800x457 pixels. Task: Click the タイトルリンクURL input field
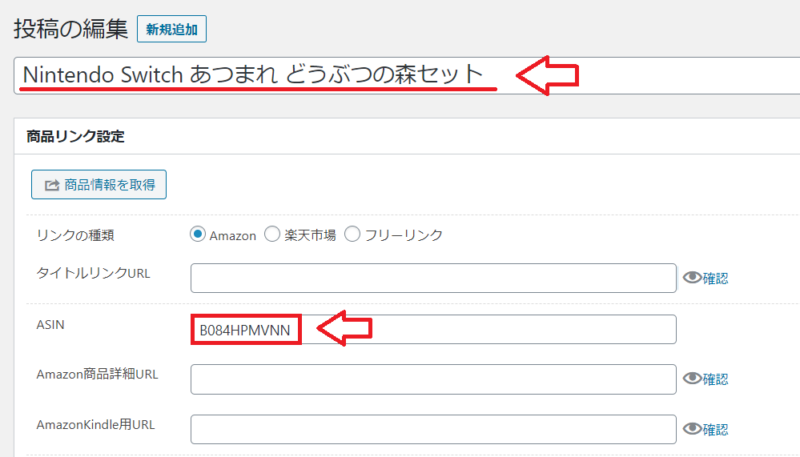click(434, 278)
